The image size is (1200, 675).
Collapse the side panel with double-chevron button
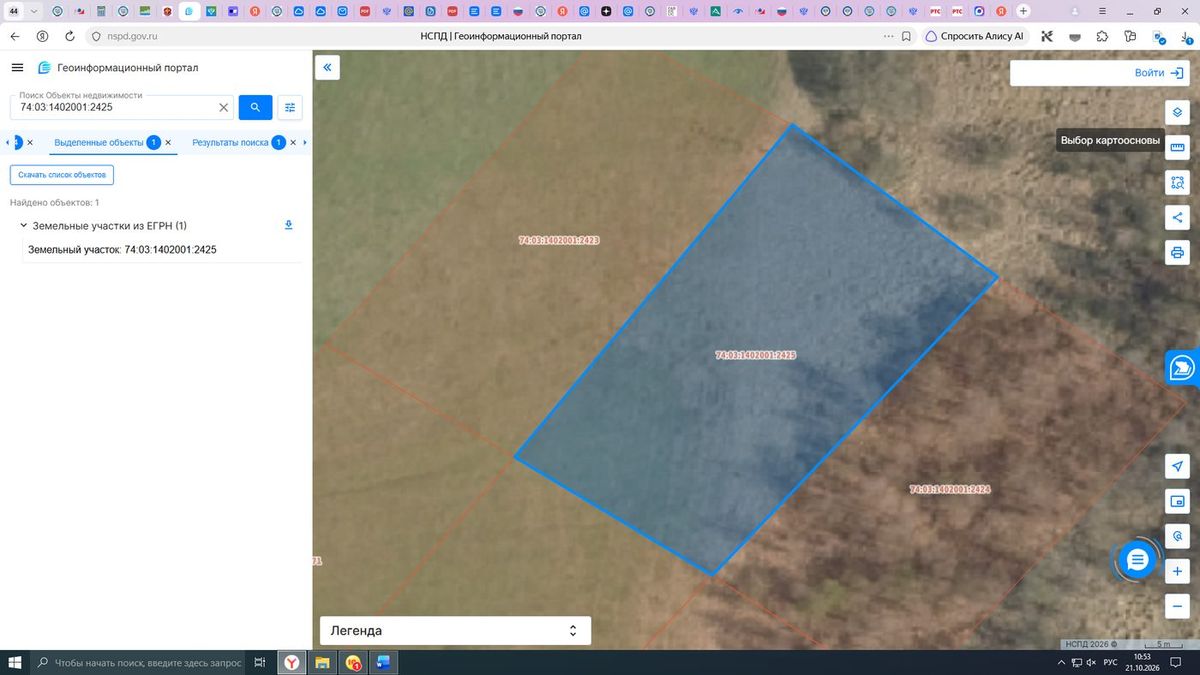point(327,67)
